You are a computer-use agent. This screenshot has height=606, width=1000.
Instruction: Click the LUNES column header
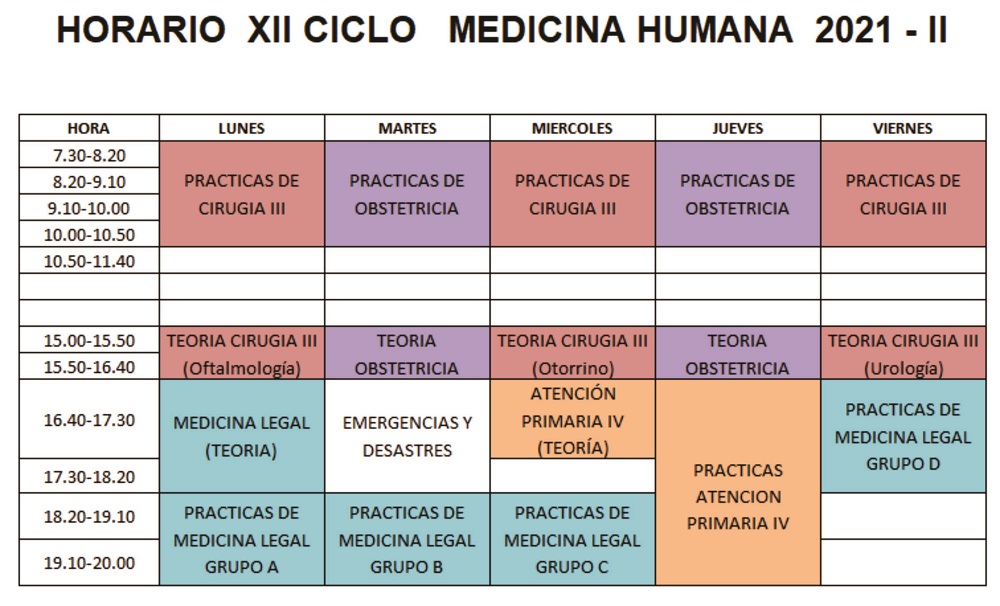pos(242,128)
